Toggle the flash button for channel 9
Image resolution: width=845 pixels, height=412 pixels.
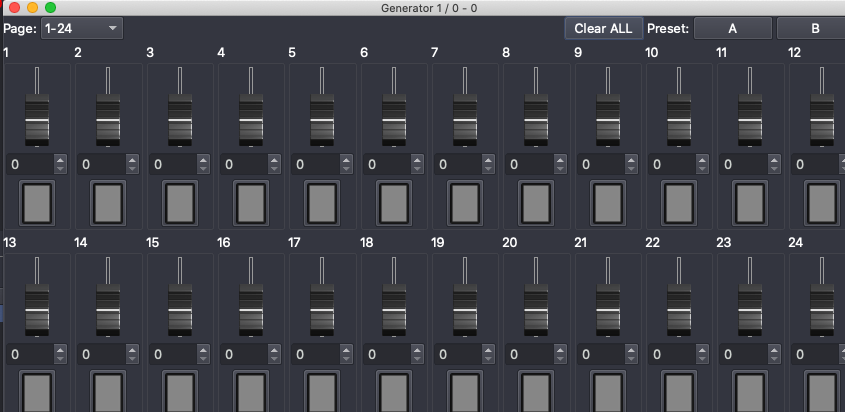click(x=608, y=203)
